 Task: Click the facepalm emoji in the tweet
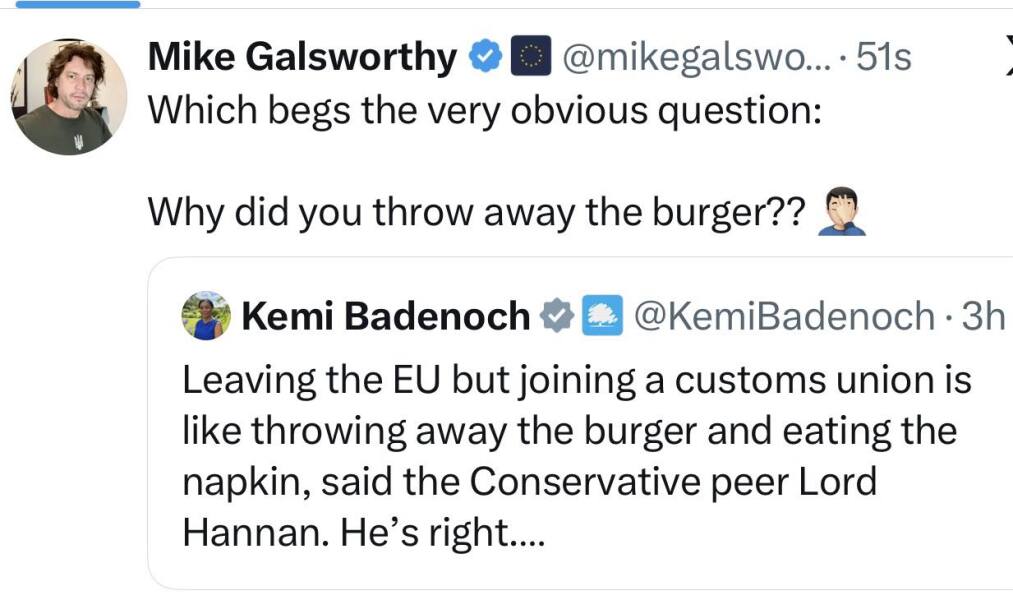tap(840, 213)
